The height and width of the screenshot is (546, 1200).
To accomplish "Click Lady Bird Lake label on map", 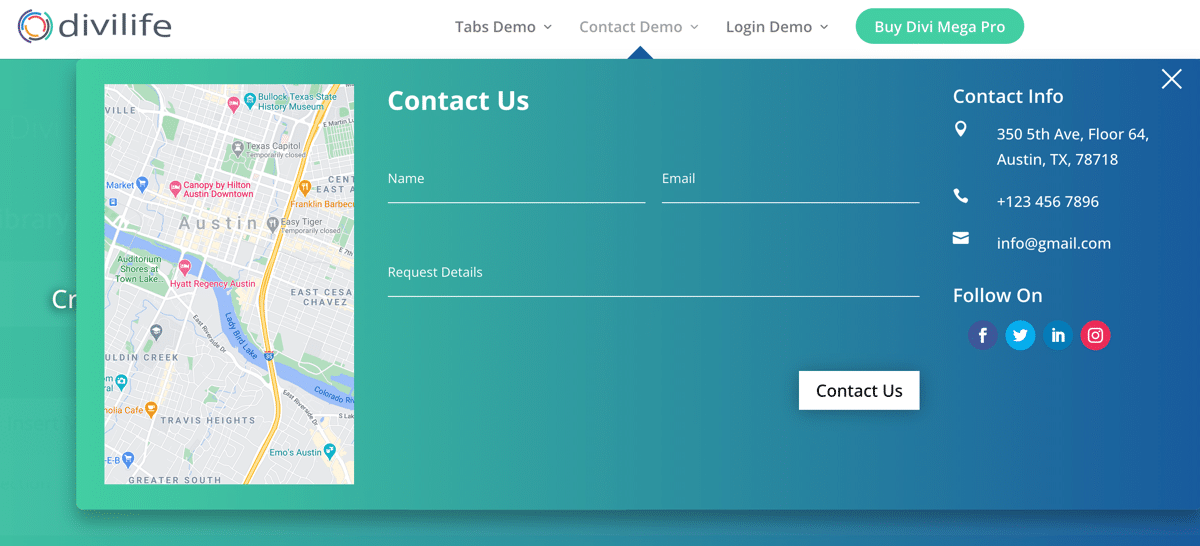I will pyautogui.click(x=240, y=338).
